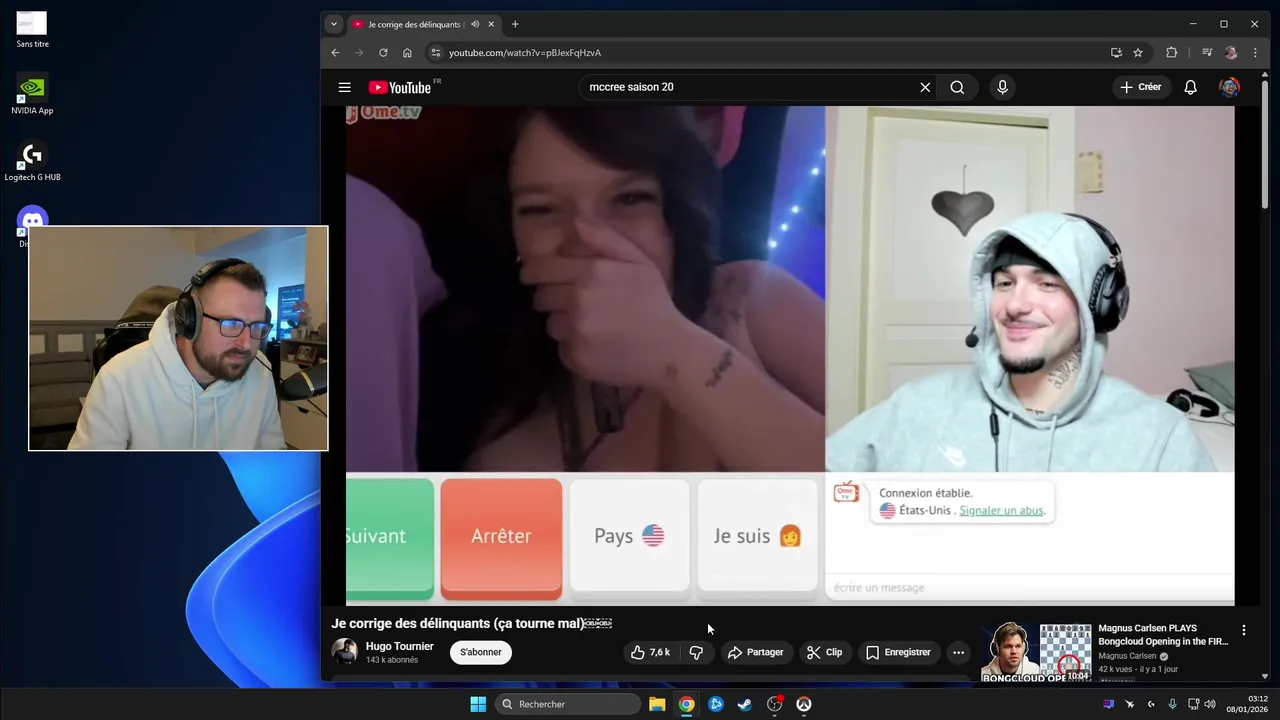
Task: Open the media controls in Chrome toolbar
Action: pyautogui.click(x=1207, y=52)
